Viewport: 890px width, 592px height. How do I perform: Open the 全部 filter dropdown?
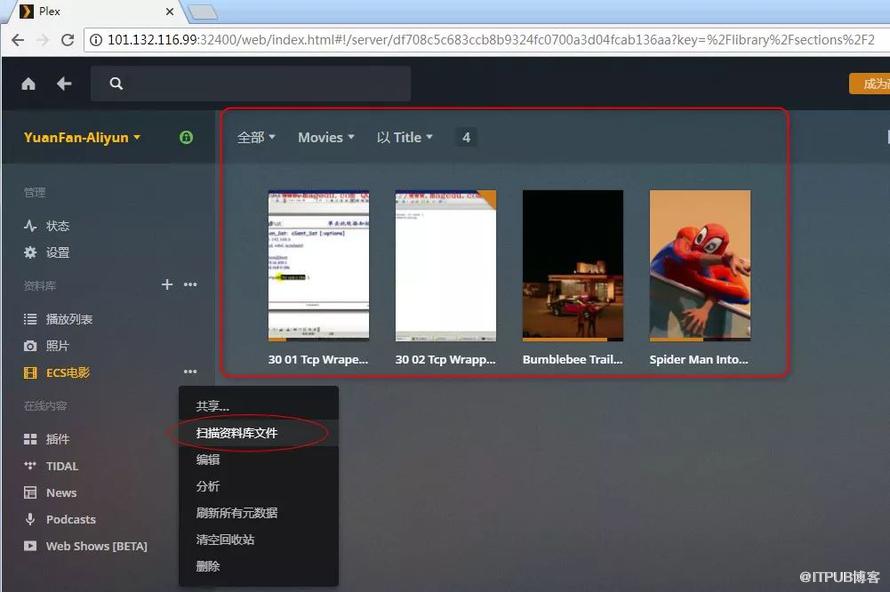[x=256, y=138]
